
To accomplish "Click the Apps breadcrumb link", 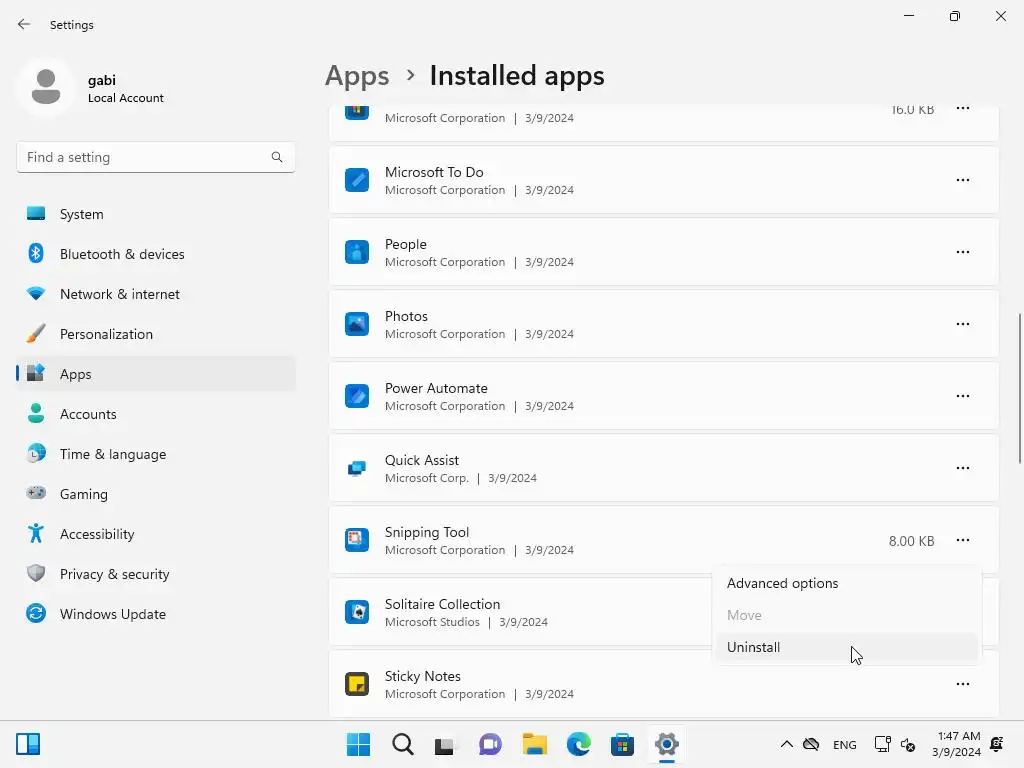I will tap(357, 76).
